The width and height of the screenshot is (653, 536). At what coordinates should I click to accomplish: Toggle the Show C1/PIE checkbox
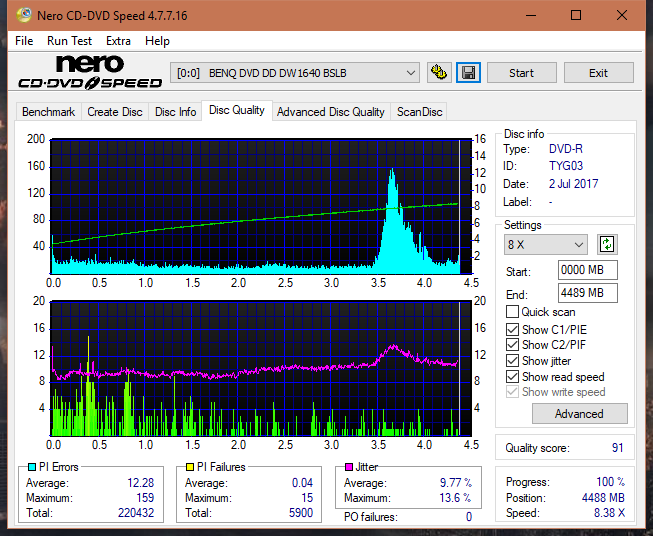(x=512, y=329)
